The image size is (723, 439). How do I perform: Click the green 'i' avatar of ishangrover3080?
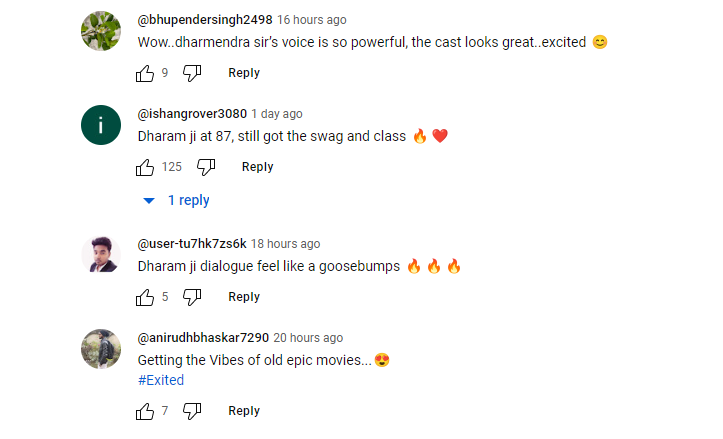pyautogui.click(x=101, y=125)
